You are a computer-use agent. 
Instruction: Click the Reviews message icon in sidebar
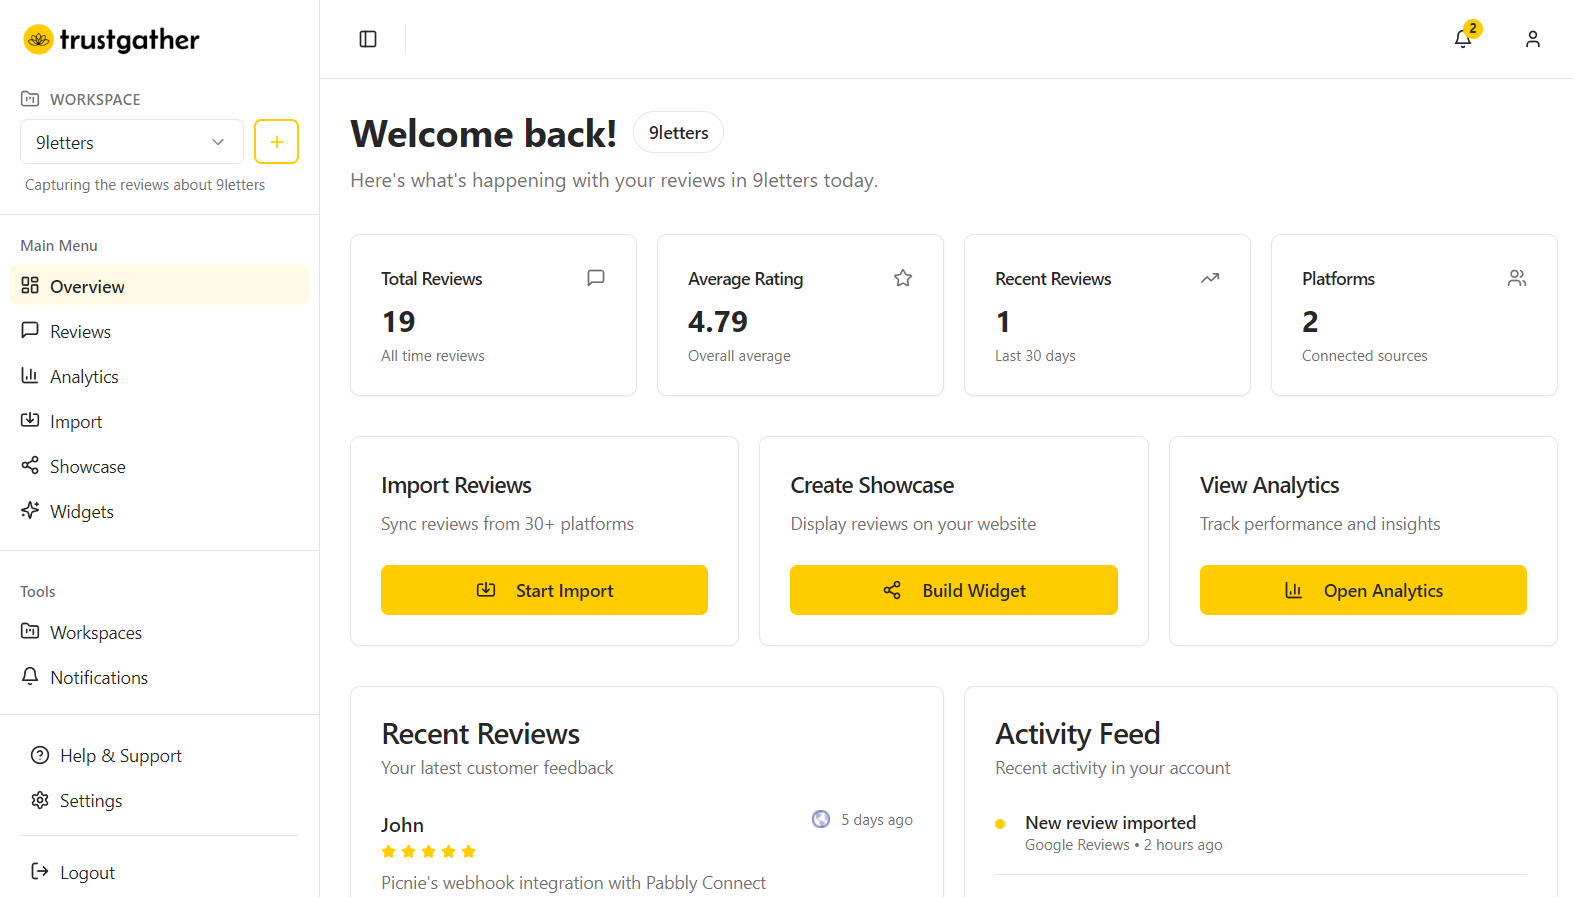(x=30, y=330)
